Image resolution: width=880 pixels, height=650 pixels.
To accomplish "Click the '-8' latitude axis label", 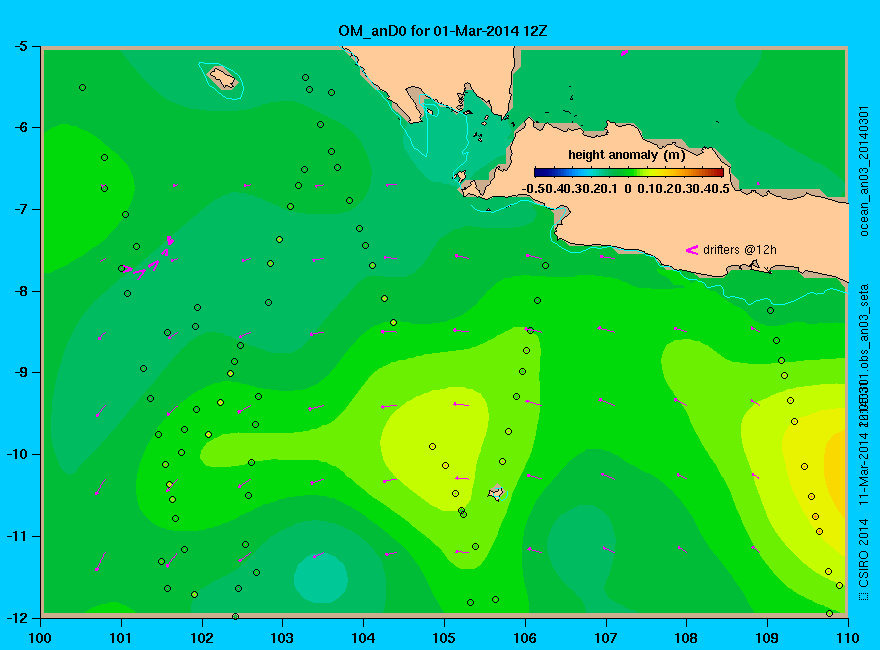I will click(20, 291).
